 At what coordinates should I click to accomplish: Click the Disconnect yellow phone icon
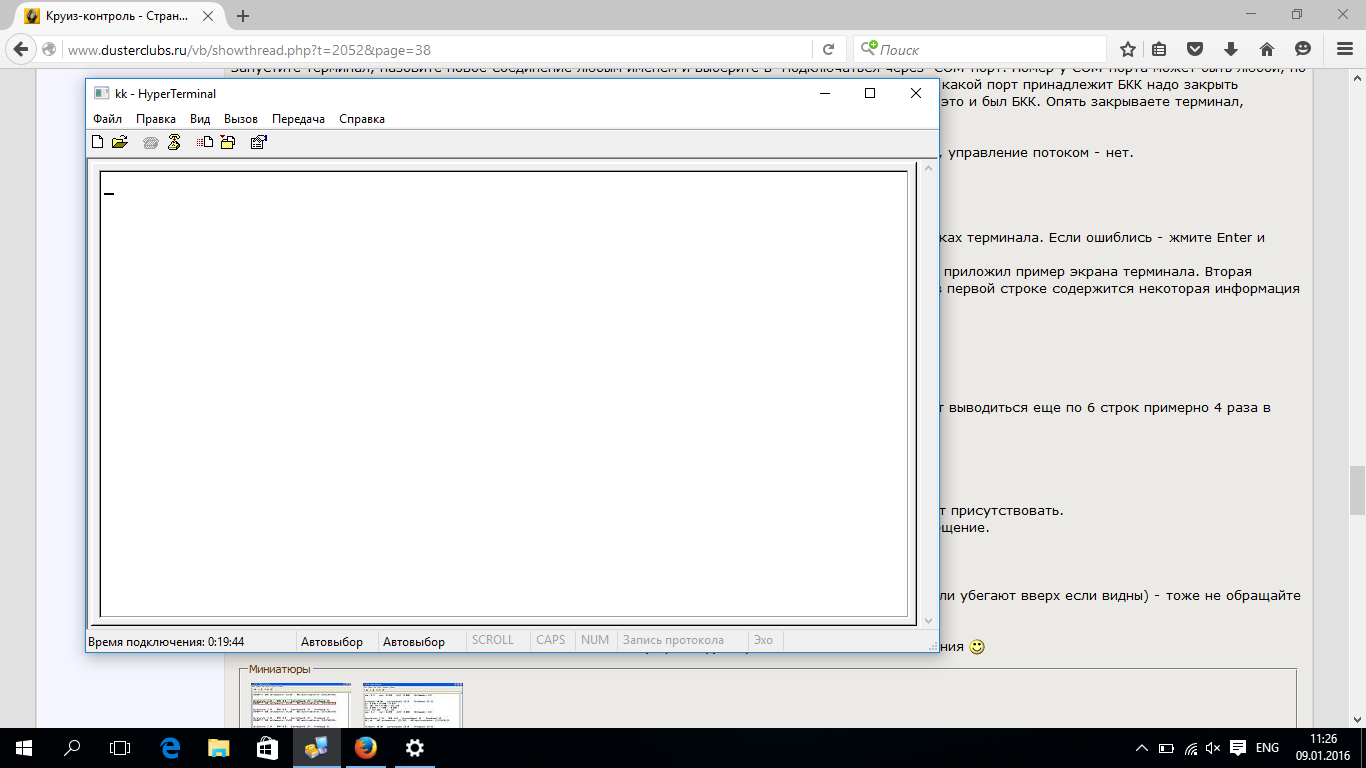point(174,142)
